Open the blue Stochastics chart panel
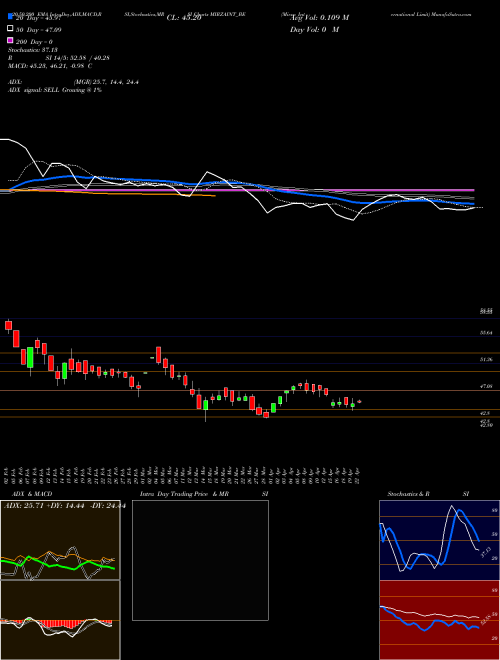 (x=439, y=540)
